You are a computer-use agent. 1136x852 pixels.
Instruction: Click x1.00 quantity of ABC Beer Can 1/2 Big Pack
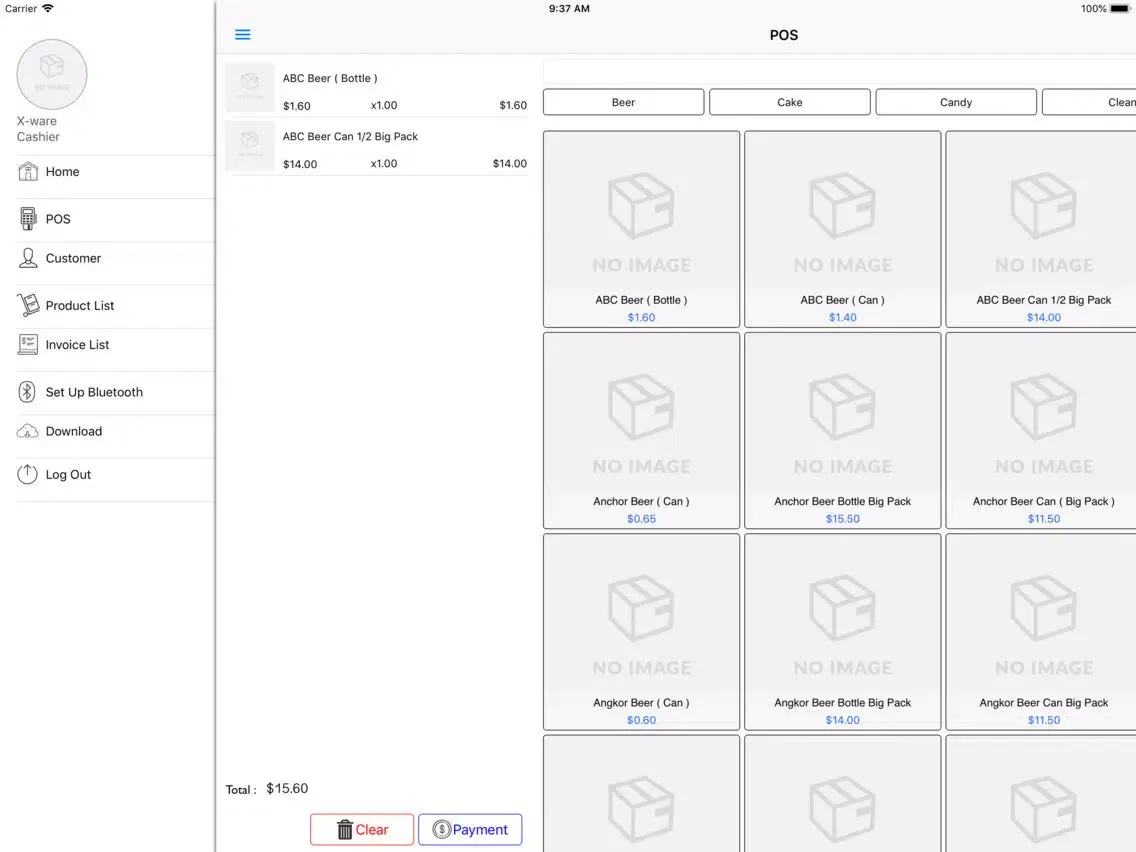tap(384, 164)
